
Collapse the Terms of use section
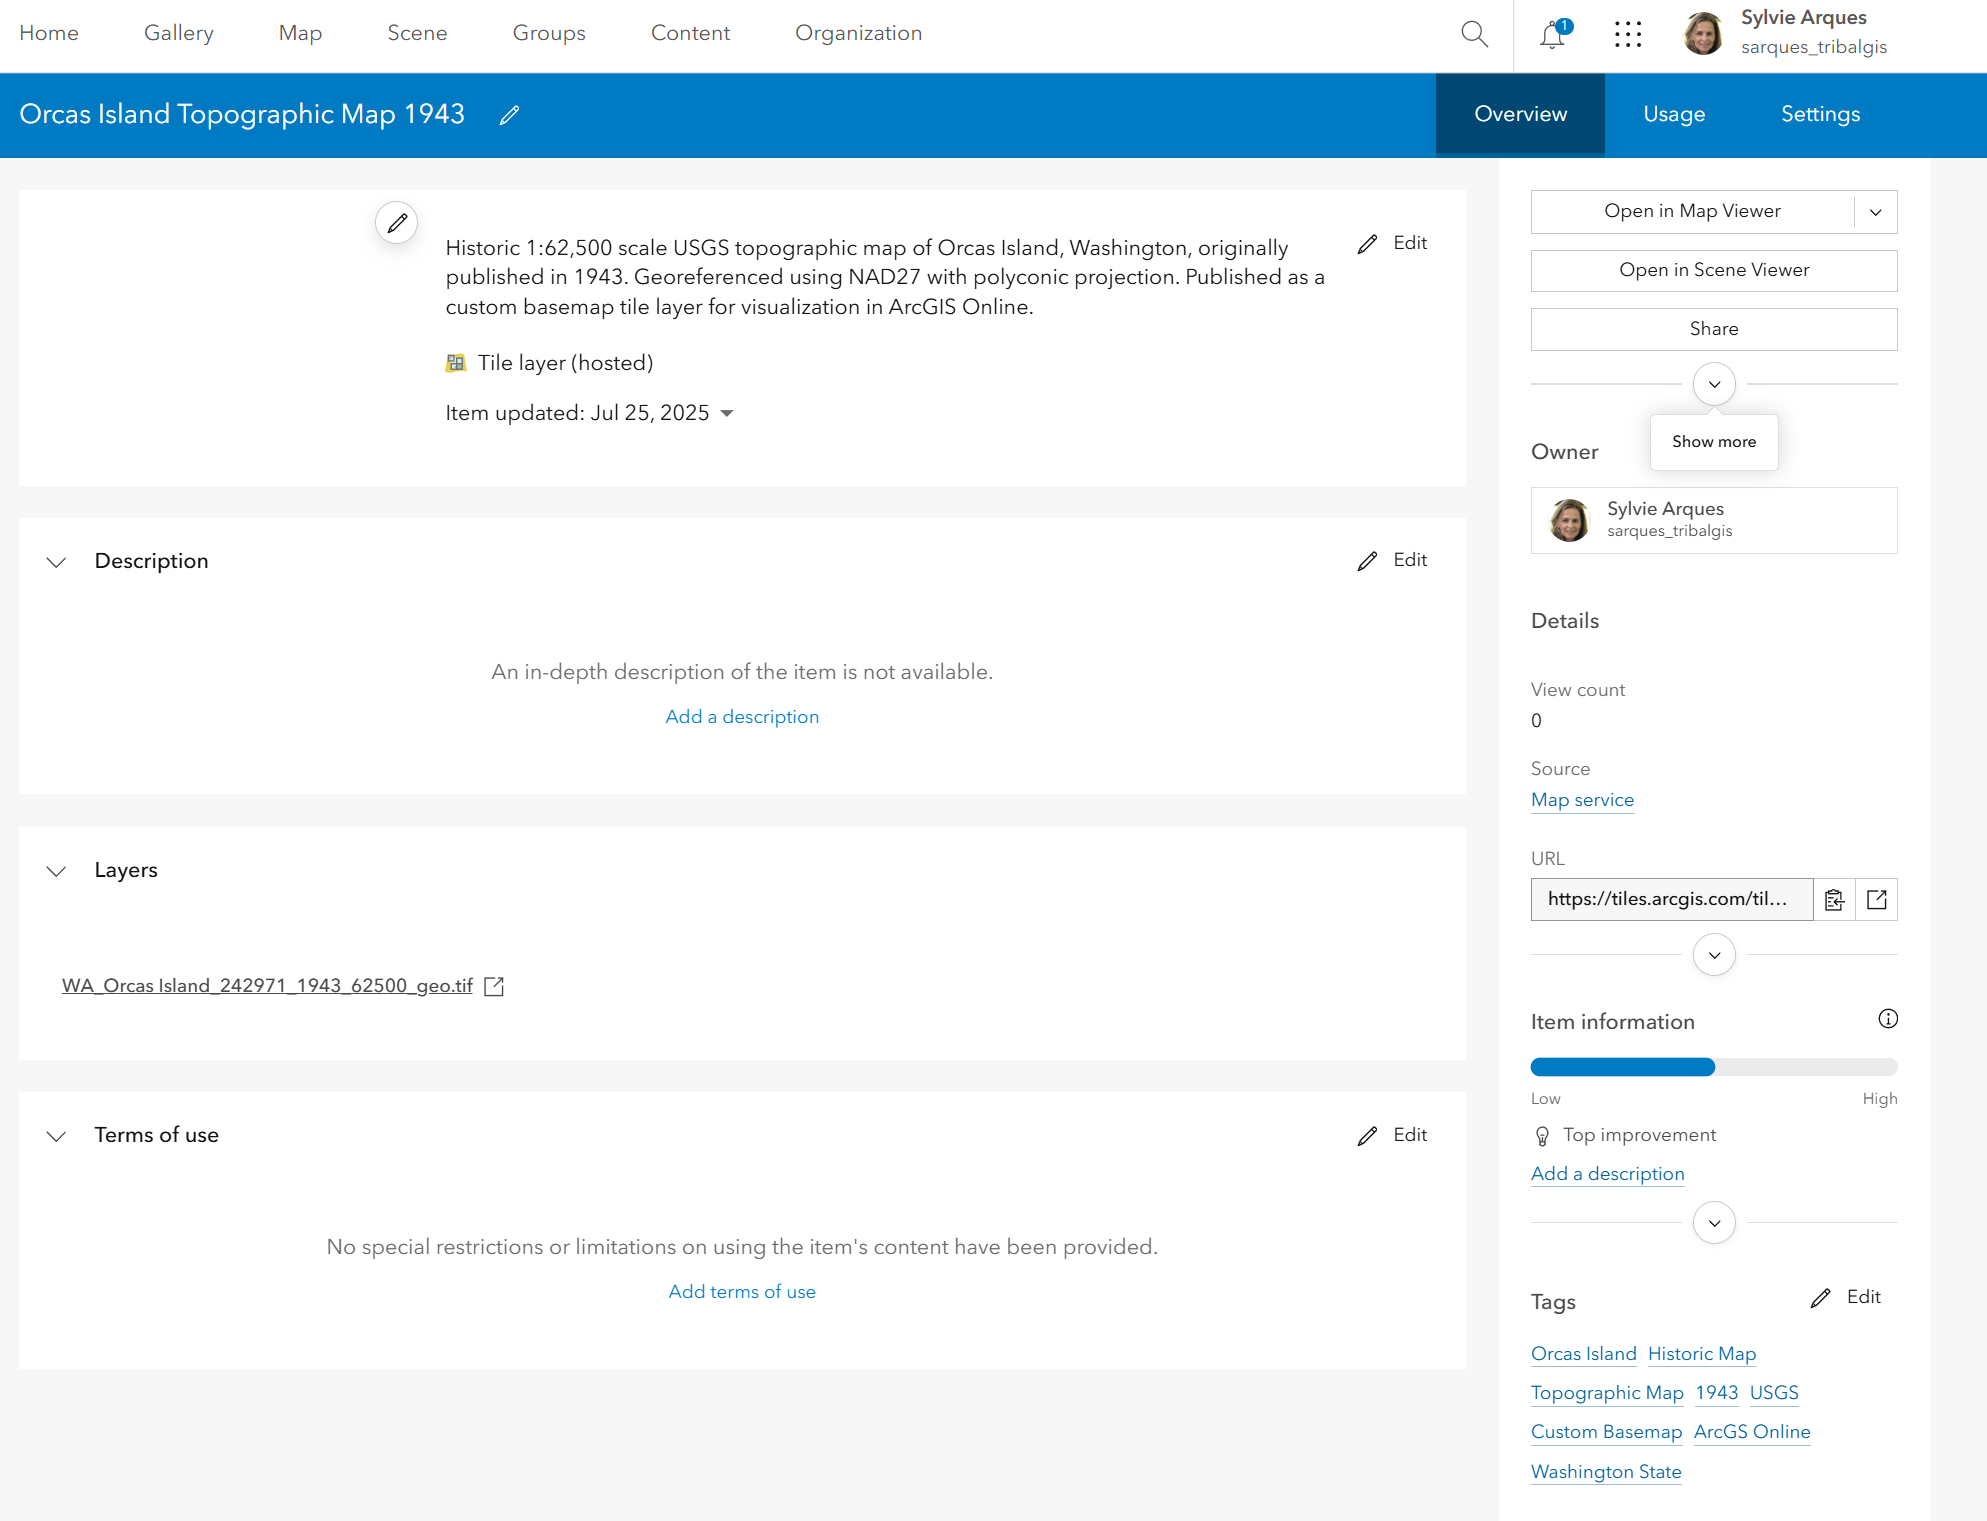(x=57, y=1136)
